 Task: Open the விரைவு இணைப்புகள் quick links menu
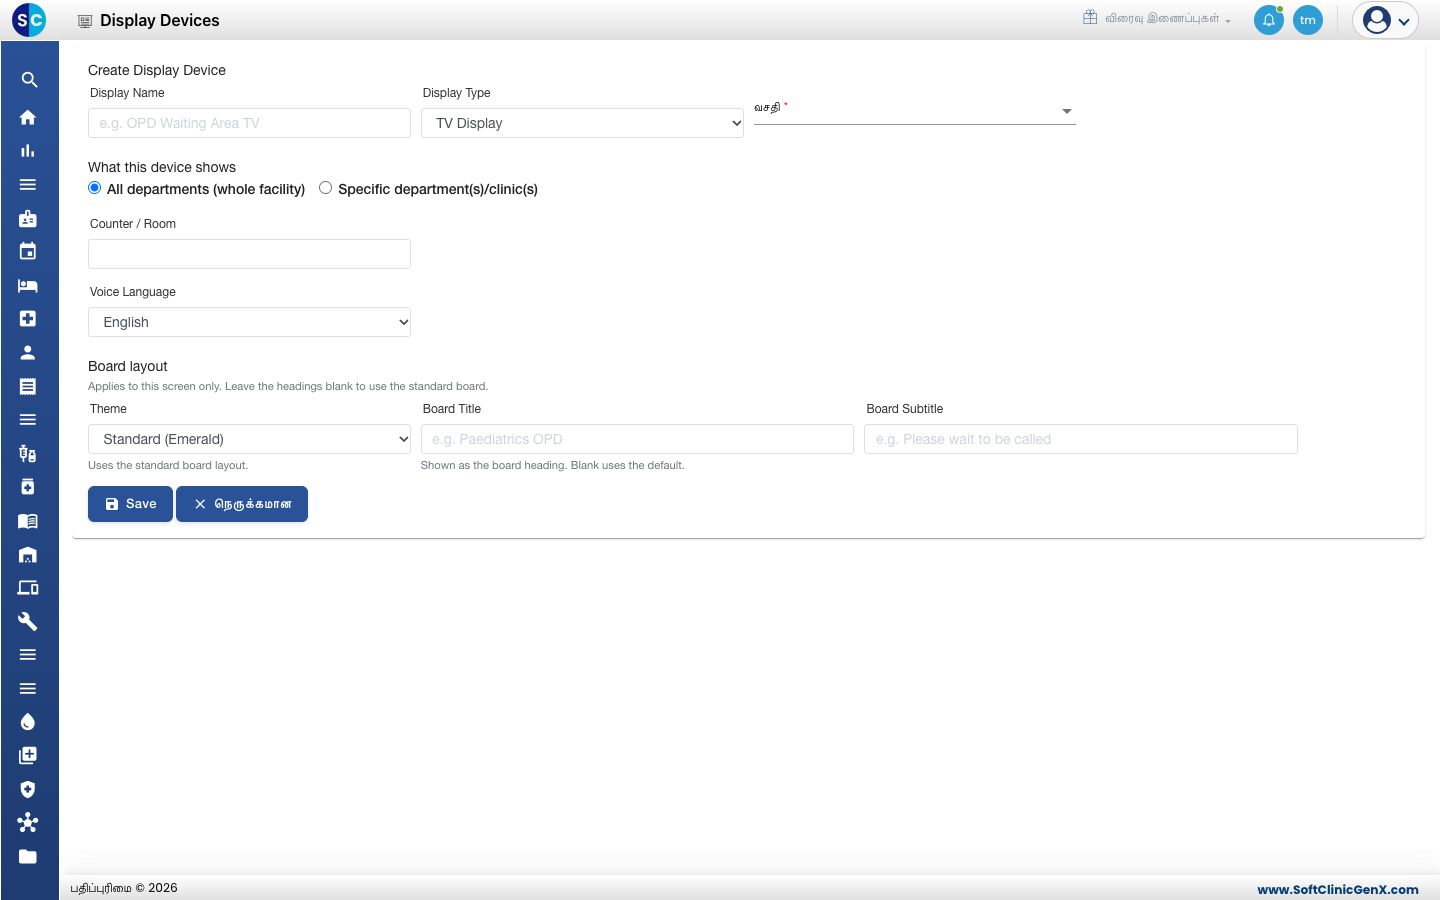click(x=1157, y=19)
